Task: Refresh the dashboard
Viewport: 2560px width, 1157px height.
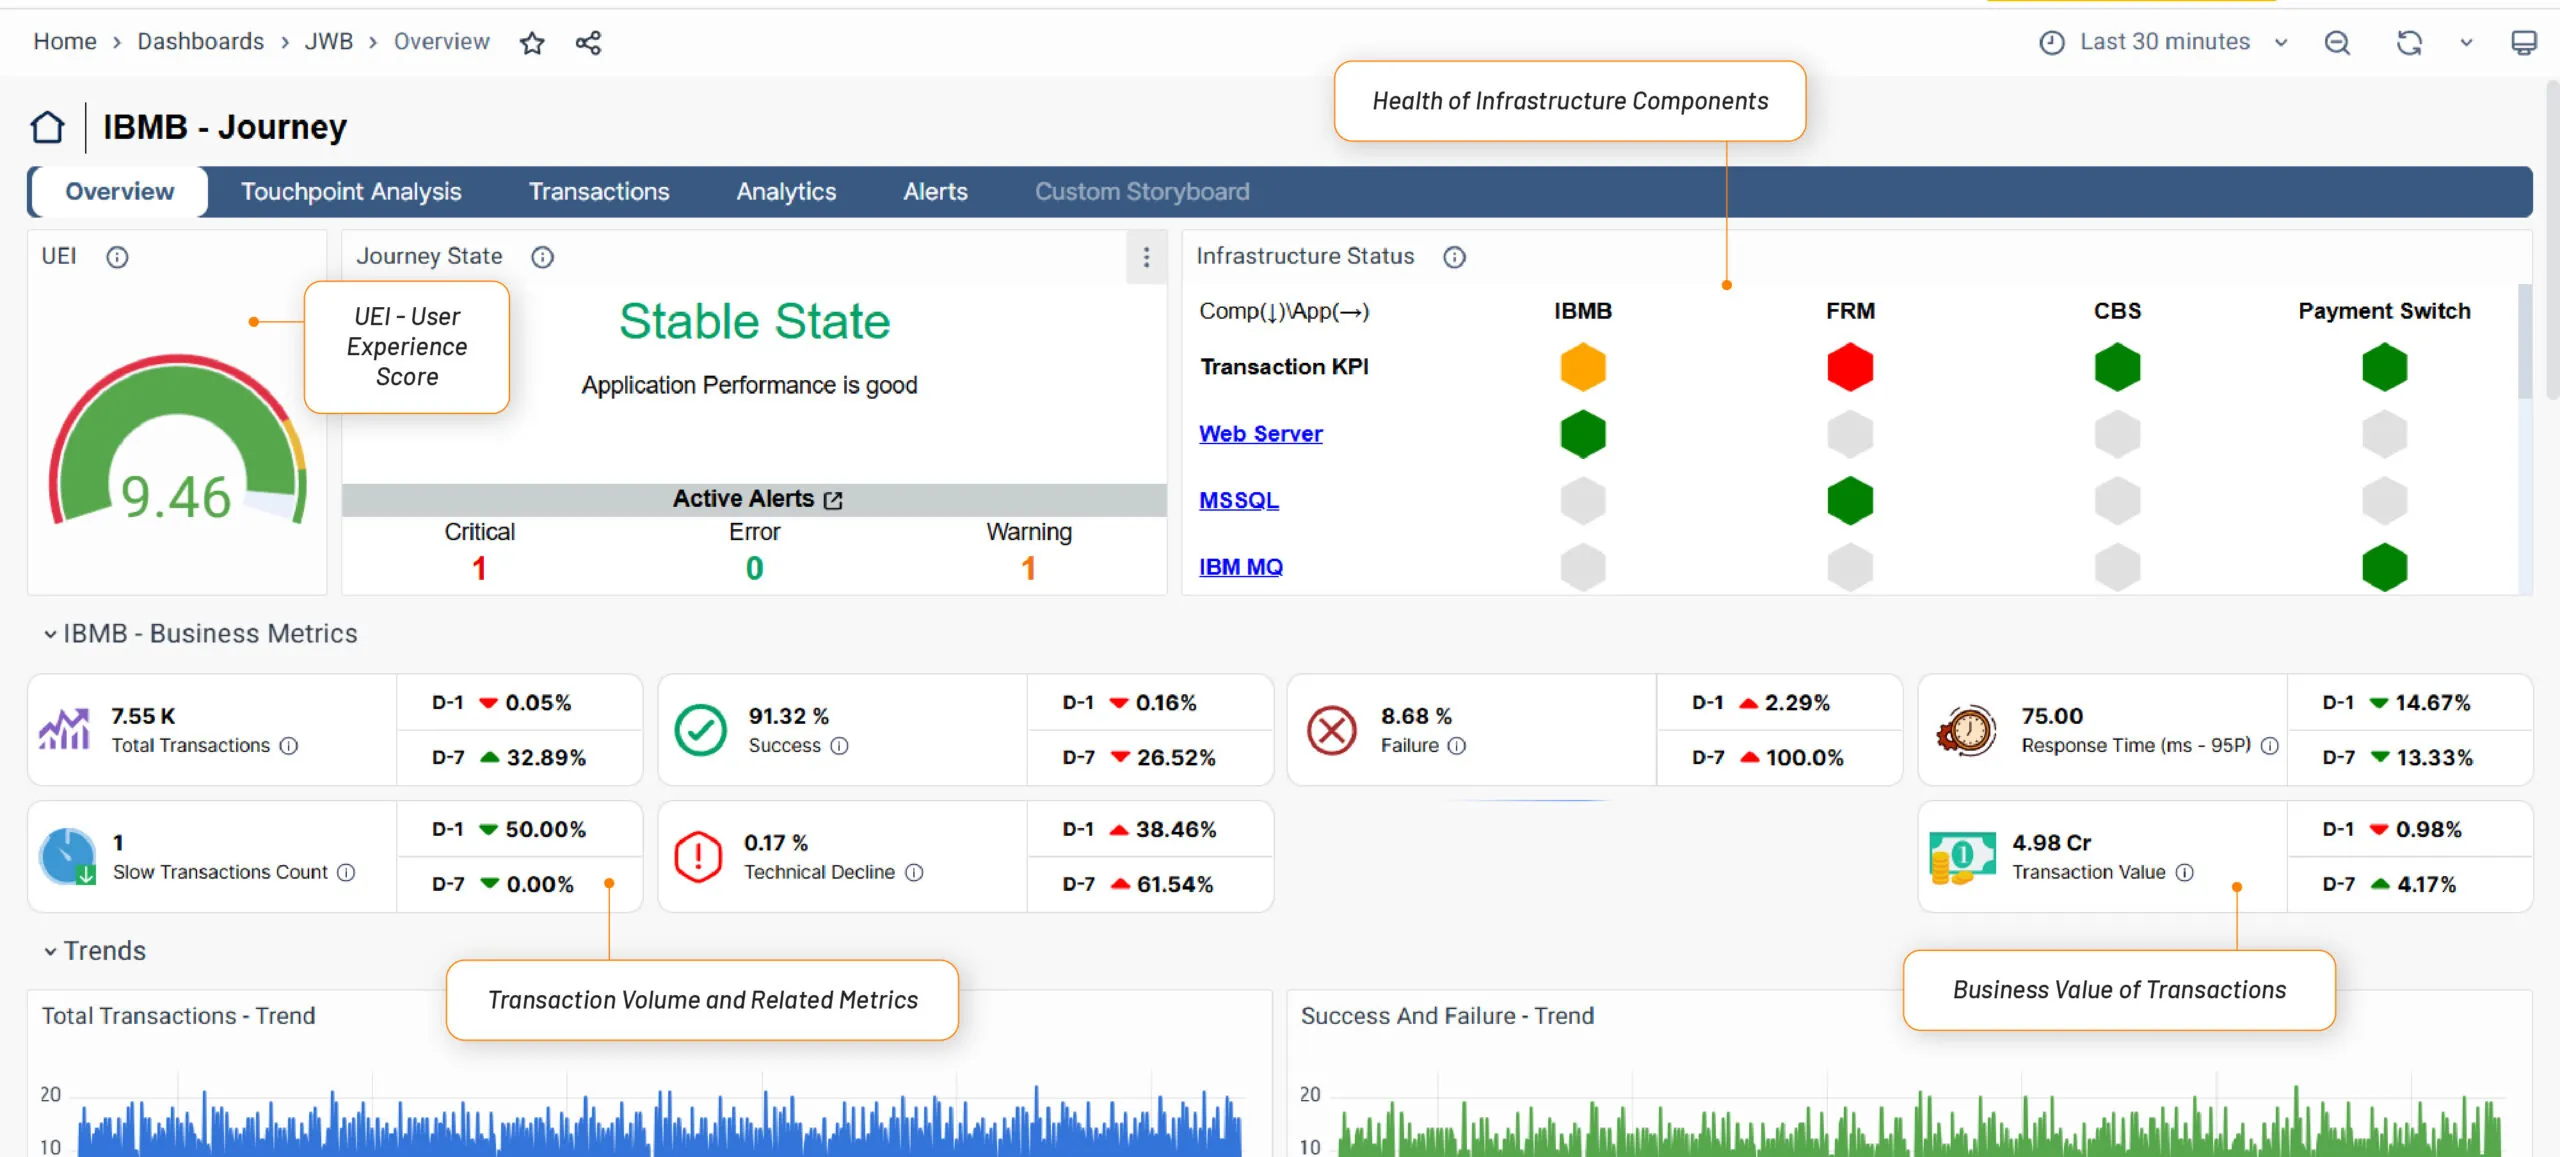Action: coord(2409,42)
